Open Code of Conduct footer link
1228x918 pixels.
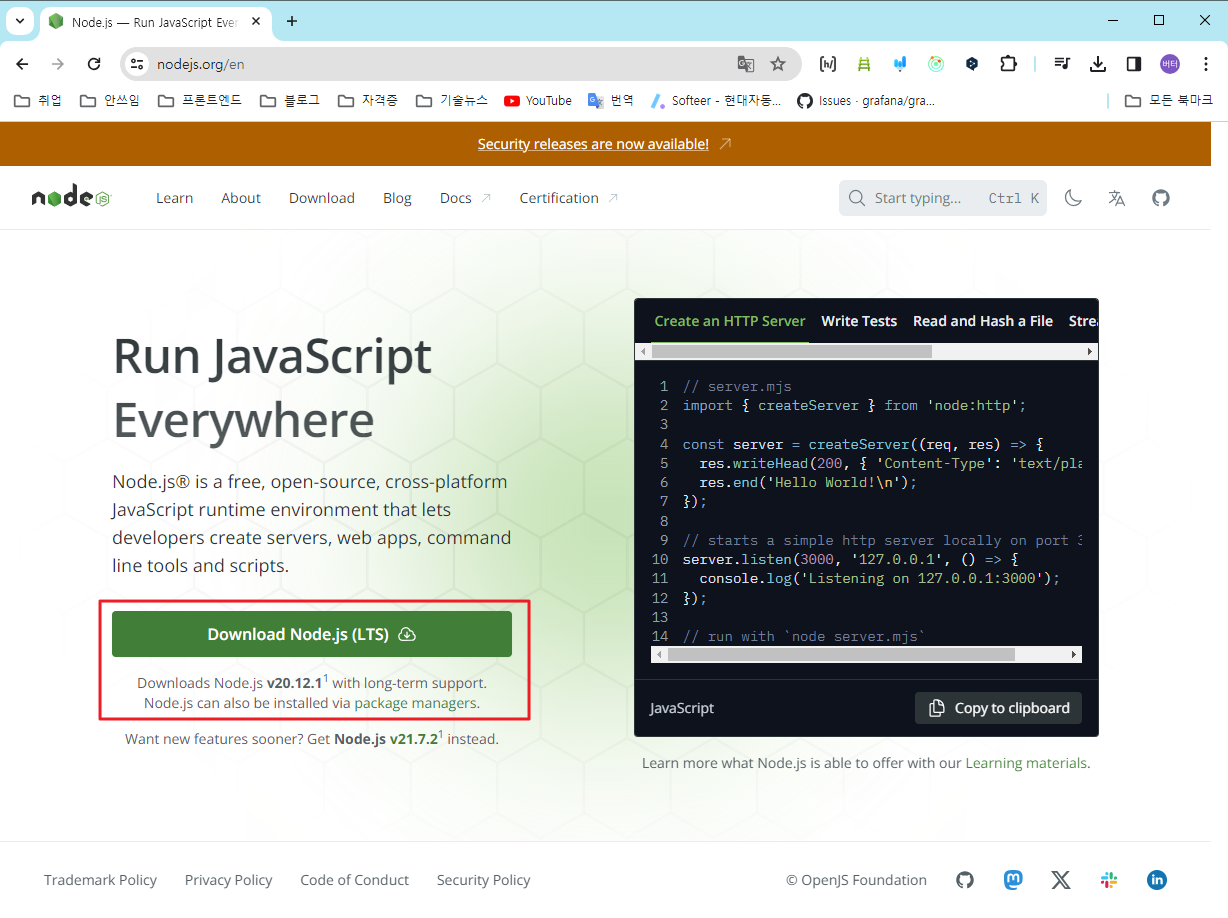354,880
